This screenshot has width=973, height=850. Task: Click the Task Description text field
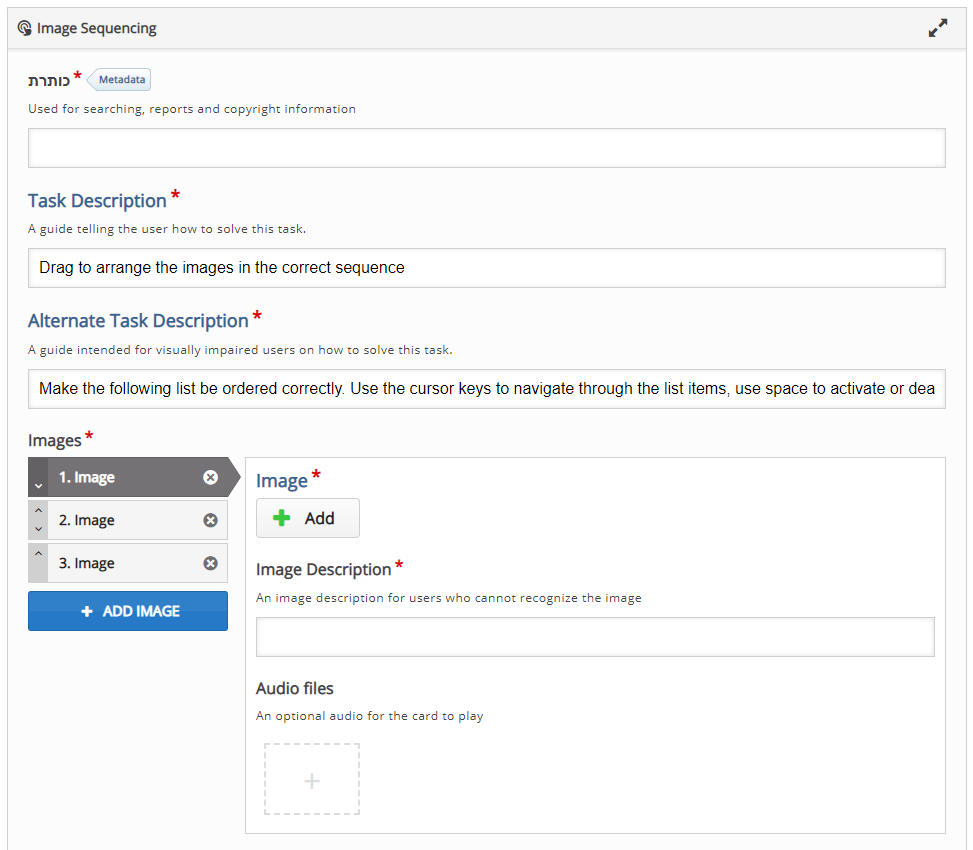[x=486, y=268]
